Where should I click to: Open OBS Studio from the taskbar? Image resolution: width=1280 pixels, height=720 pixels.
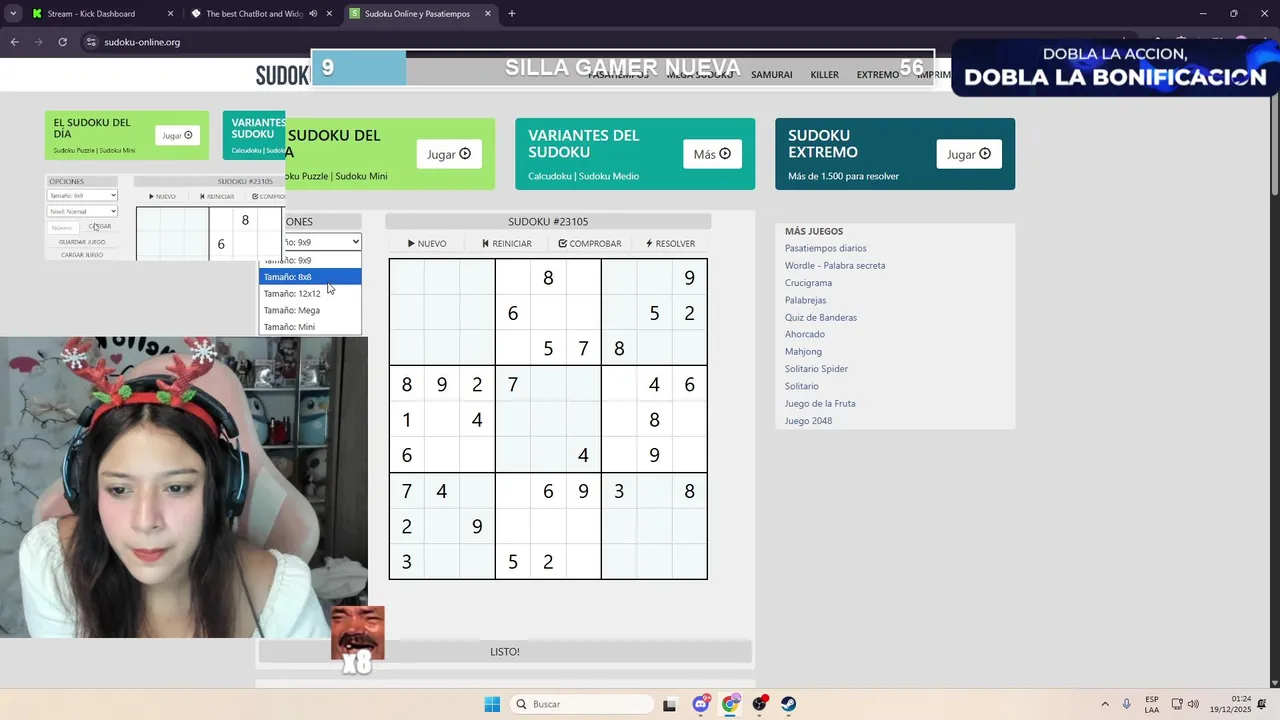pos(760,704)
